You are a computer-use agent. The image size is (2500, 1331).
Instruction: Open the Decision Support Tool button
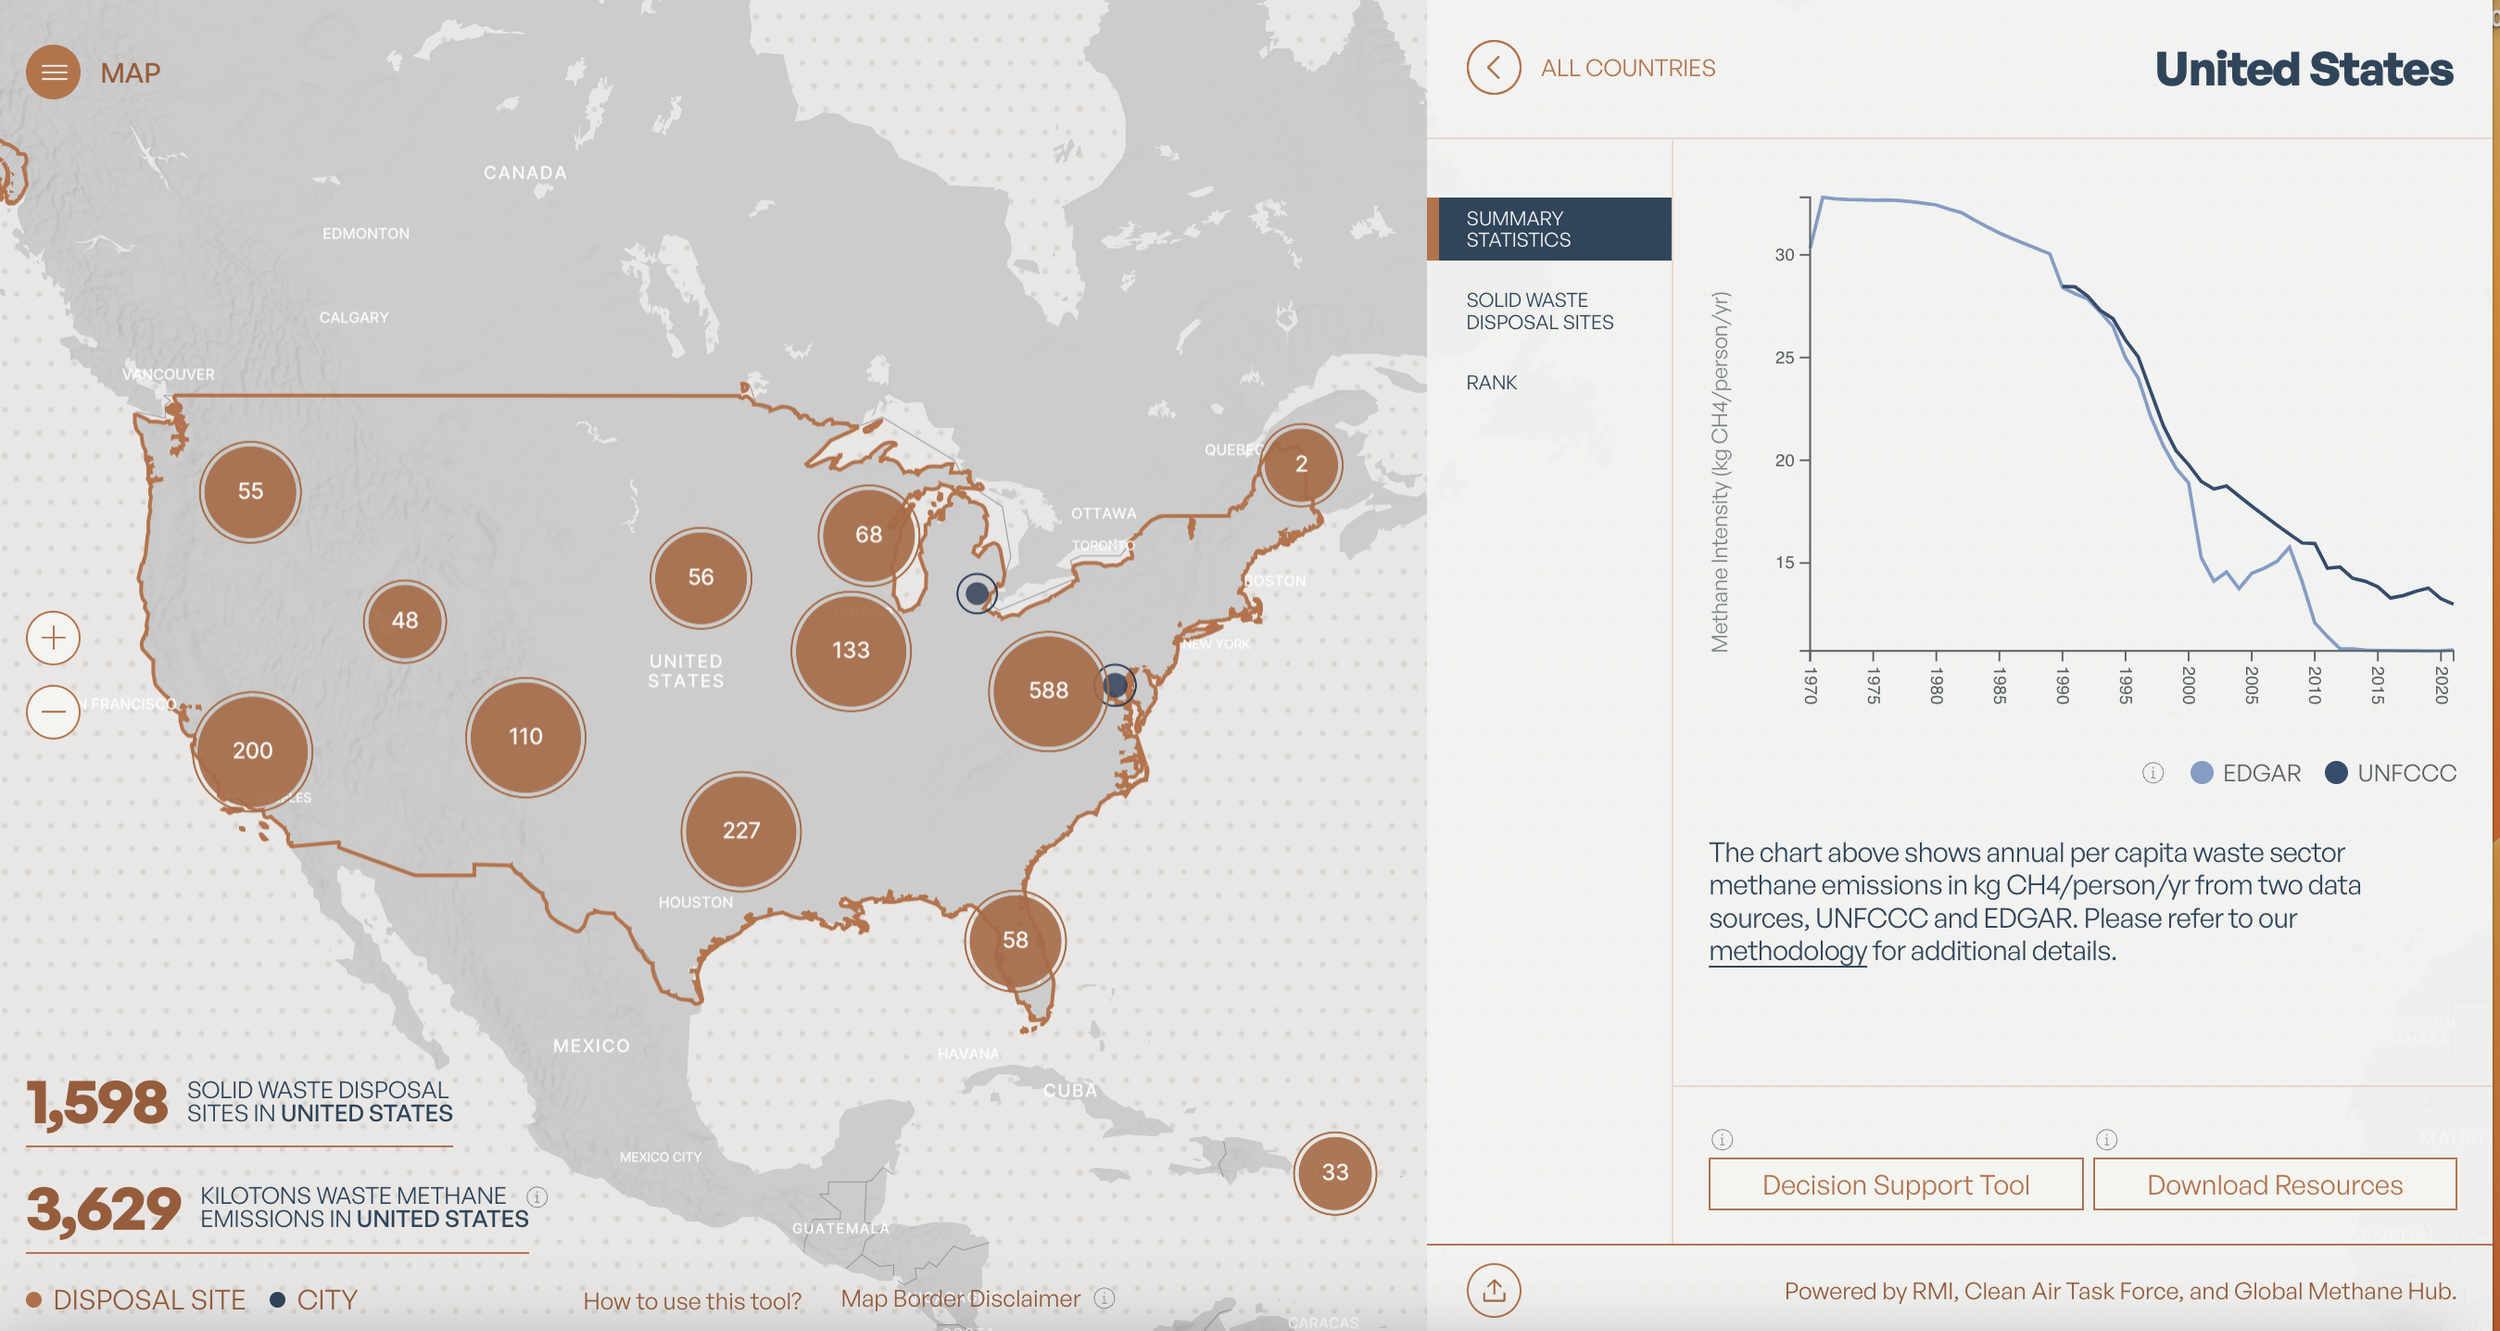tap(1895, 1184)
